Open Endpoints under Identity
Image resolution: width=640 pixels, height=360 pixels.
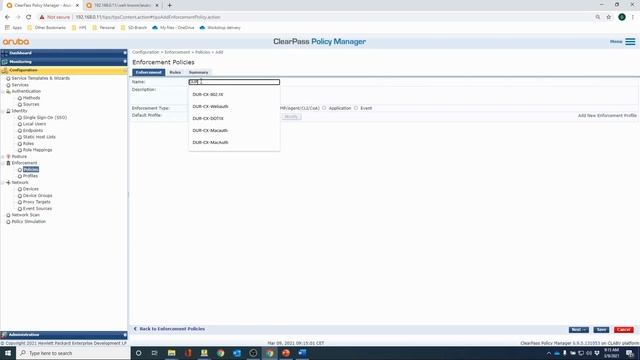click(x=33, y=131)
